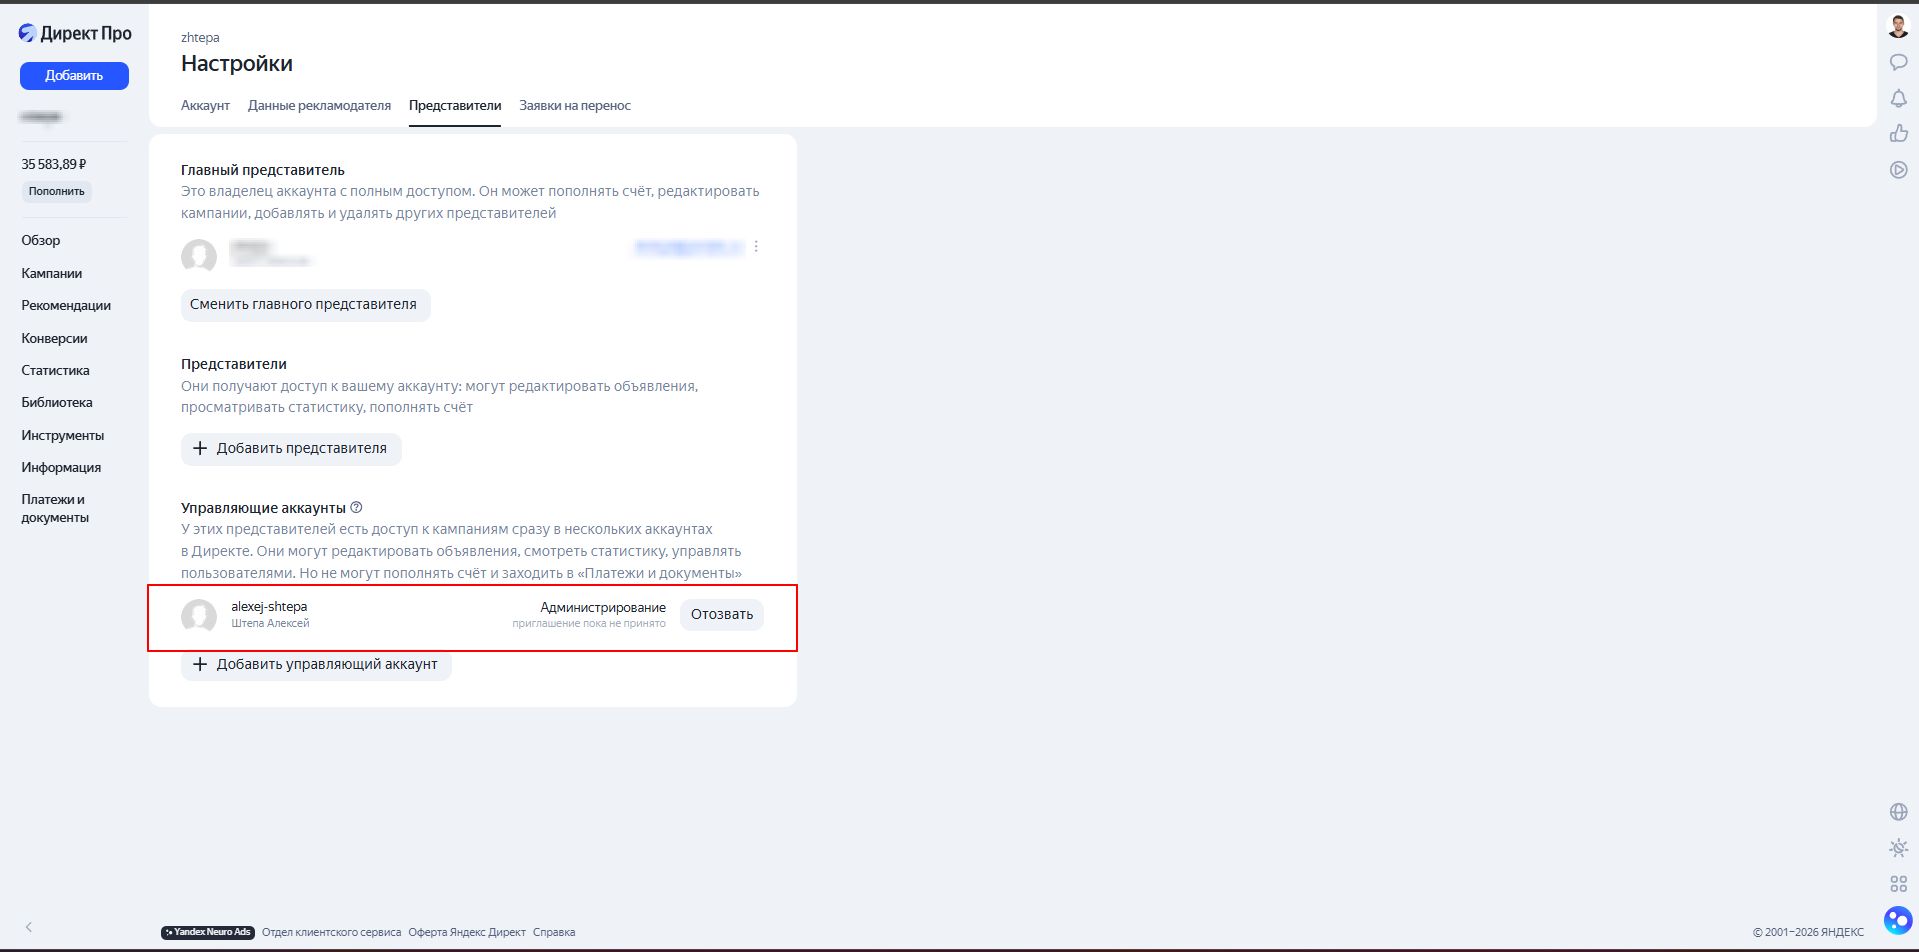Open Обзор in the sidebar
This screenshot has height=952, width=1919.
point(41,240)
